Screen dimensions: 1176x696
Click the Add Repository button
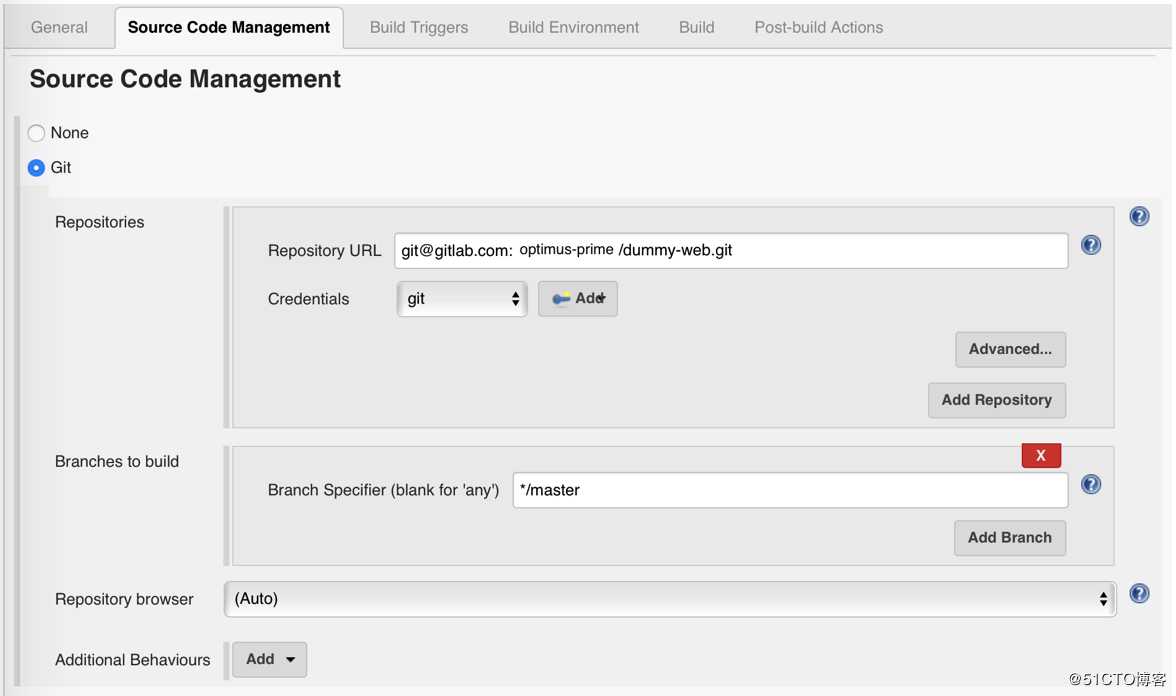(x=996, y=400)
